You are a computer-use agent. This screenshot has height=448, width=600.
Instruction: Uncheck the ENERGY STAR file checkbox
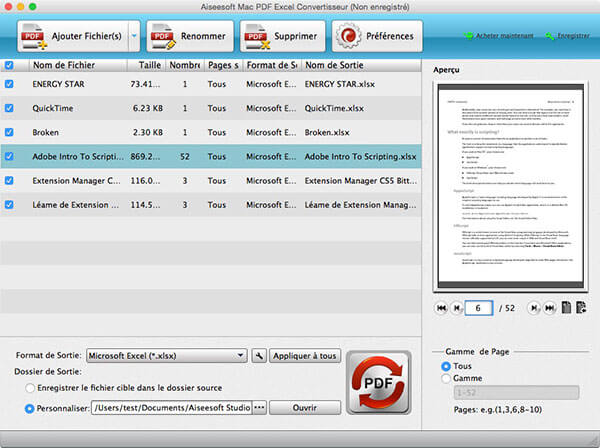[x=9, y=84]
